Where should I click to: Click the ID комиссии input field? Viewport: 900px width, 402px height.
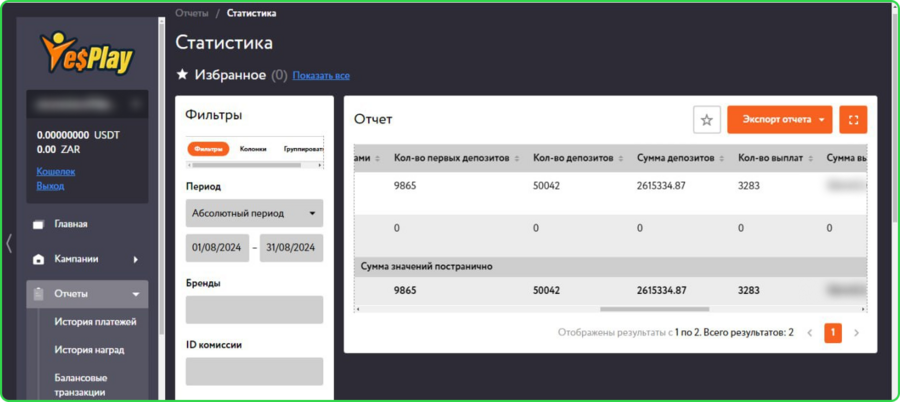(x=254, y=372)
